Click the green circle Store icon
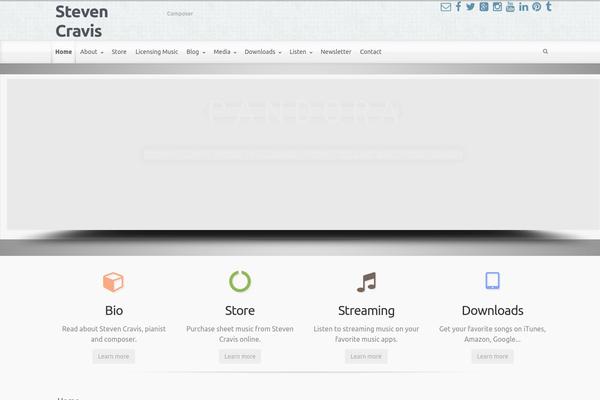 click(240, 281)
